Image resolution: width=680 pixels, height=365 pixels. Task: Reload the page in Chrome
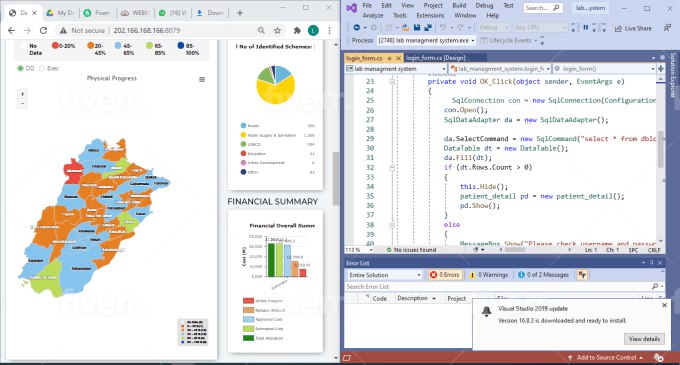click(x=43, y=30)
